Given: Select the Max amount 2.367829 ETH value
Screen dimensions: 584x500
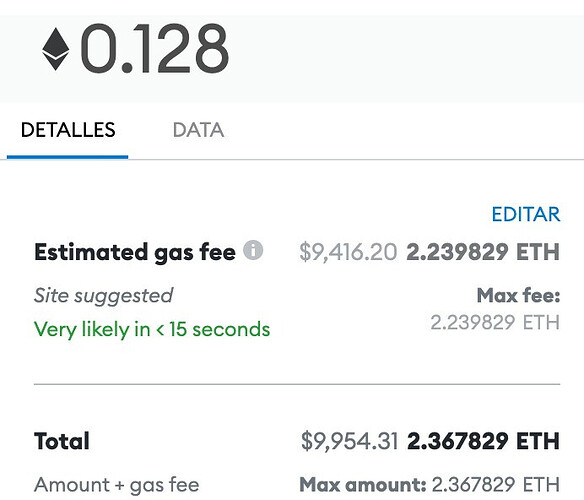Looking at the screenshot, I should tap(496, 485).
